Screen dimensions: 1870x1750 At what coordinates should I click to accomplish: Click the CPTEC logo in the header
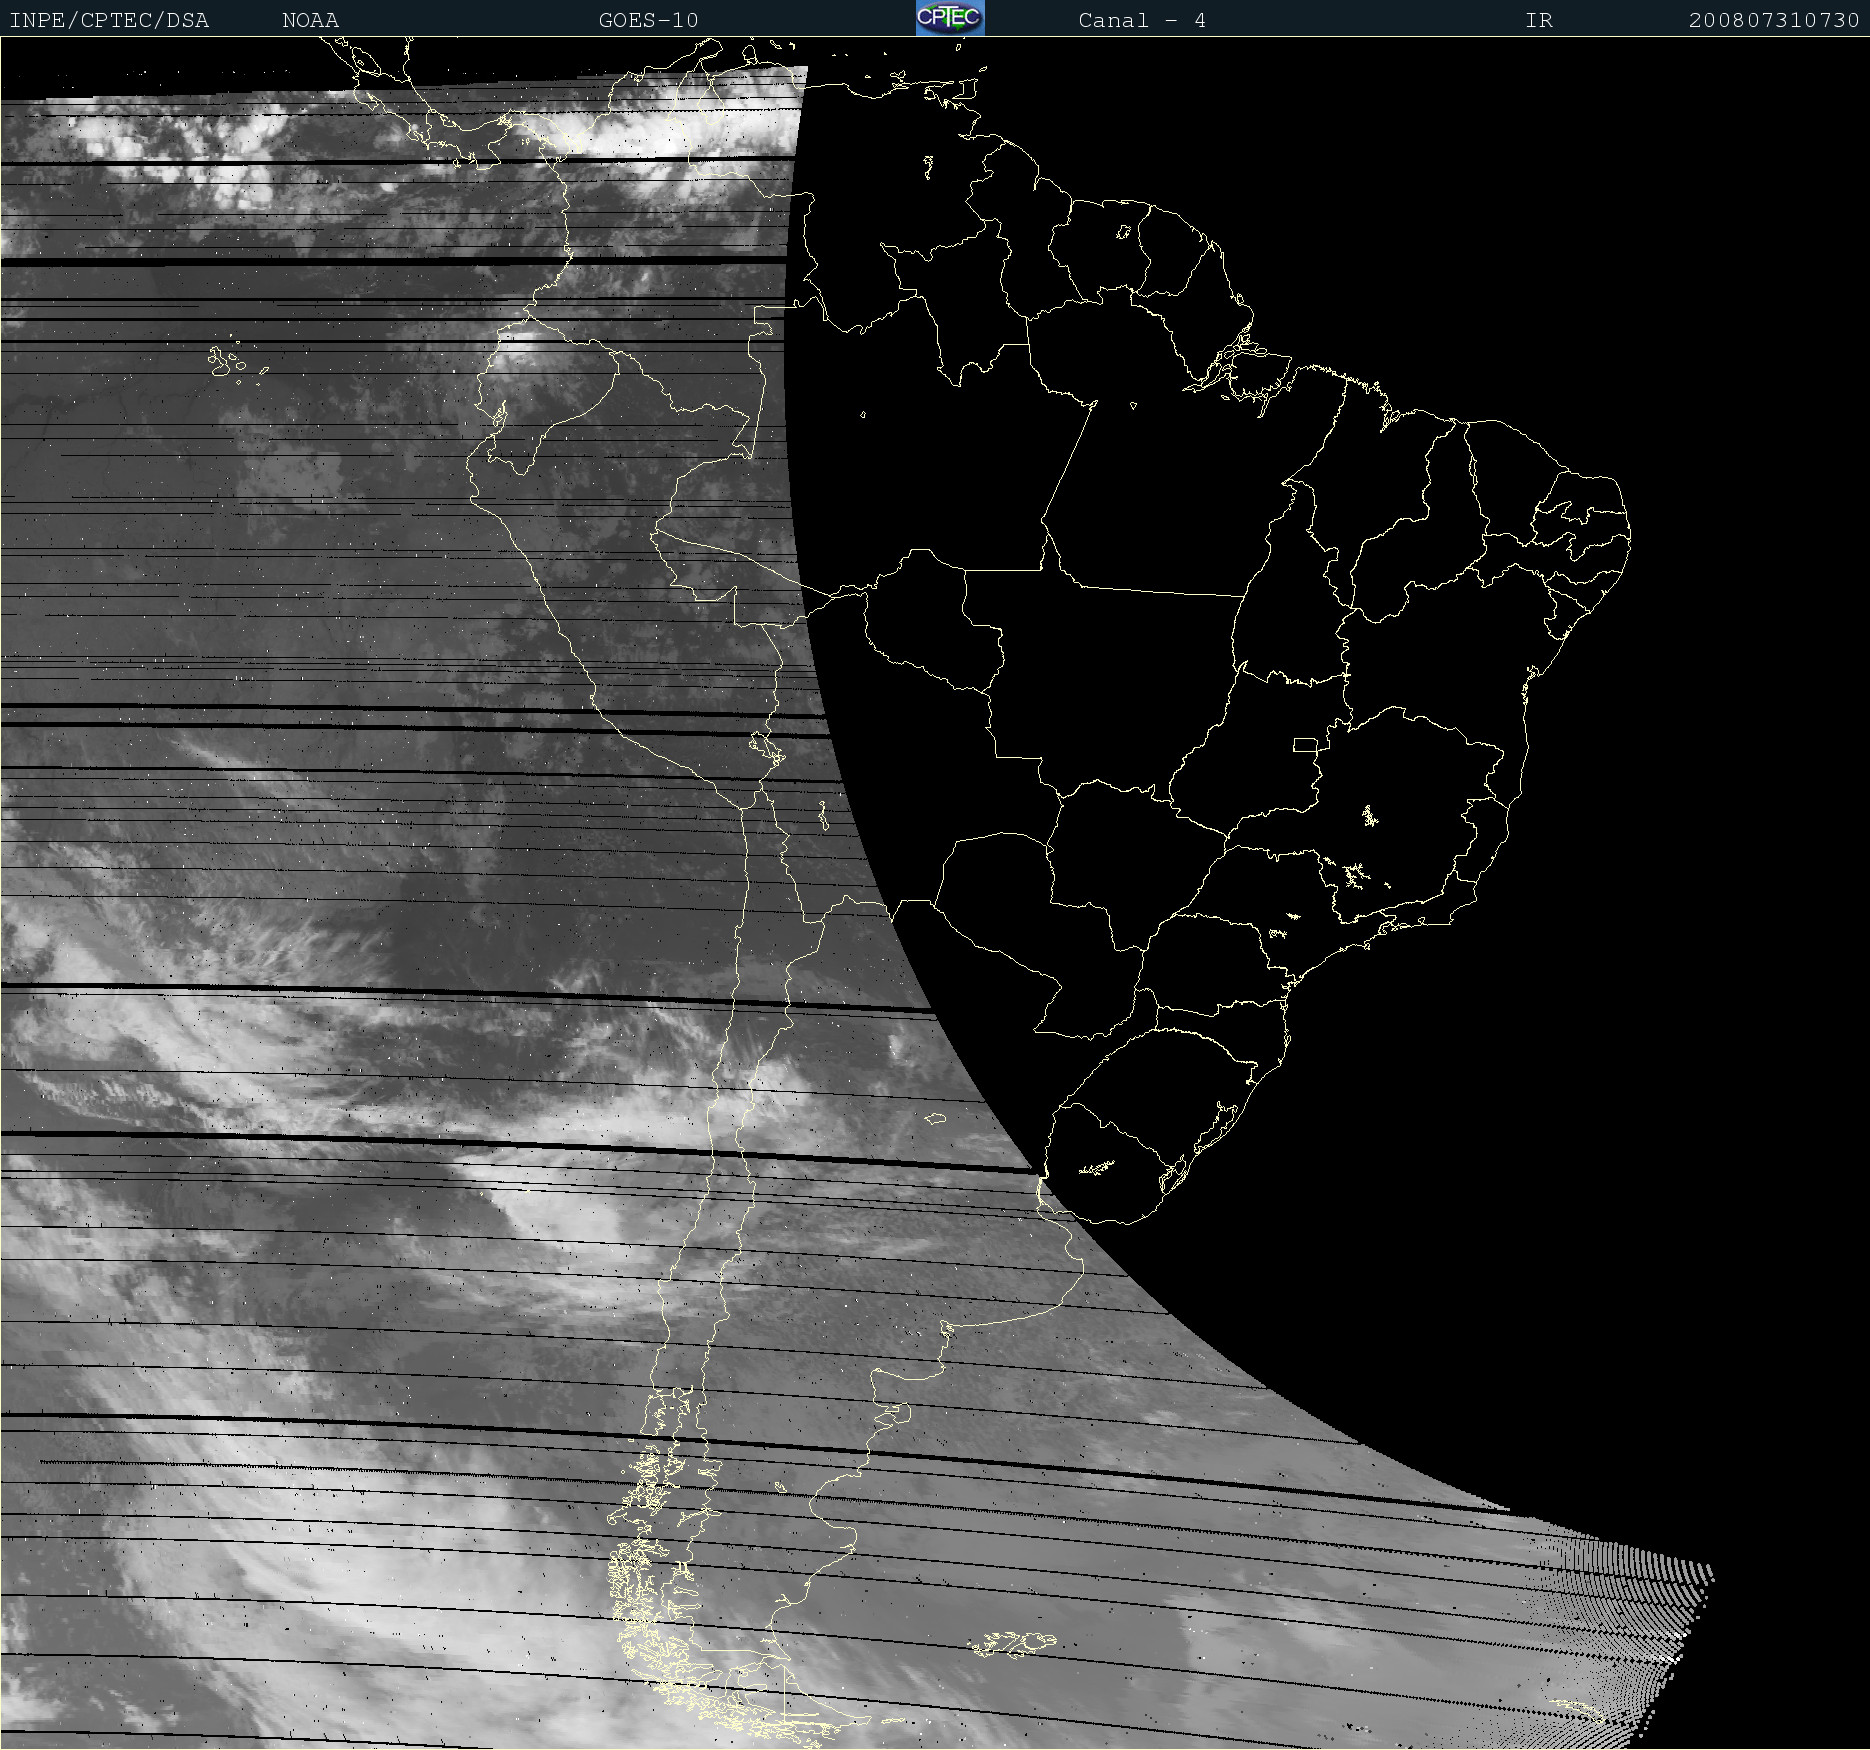949,18
